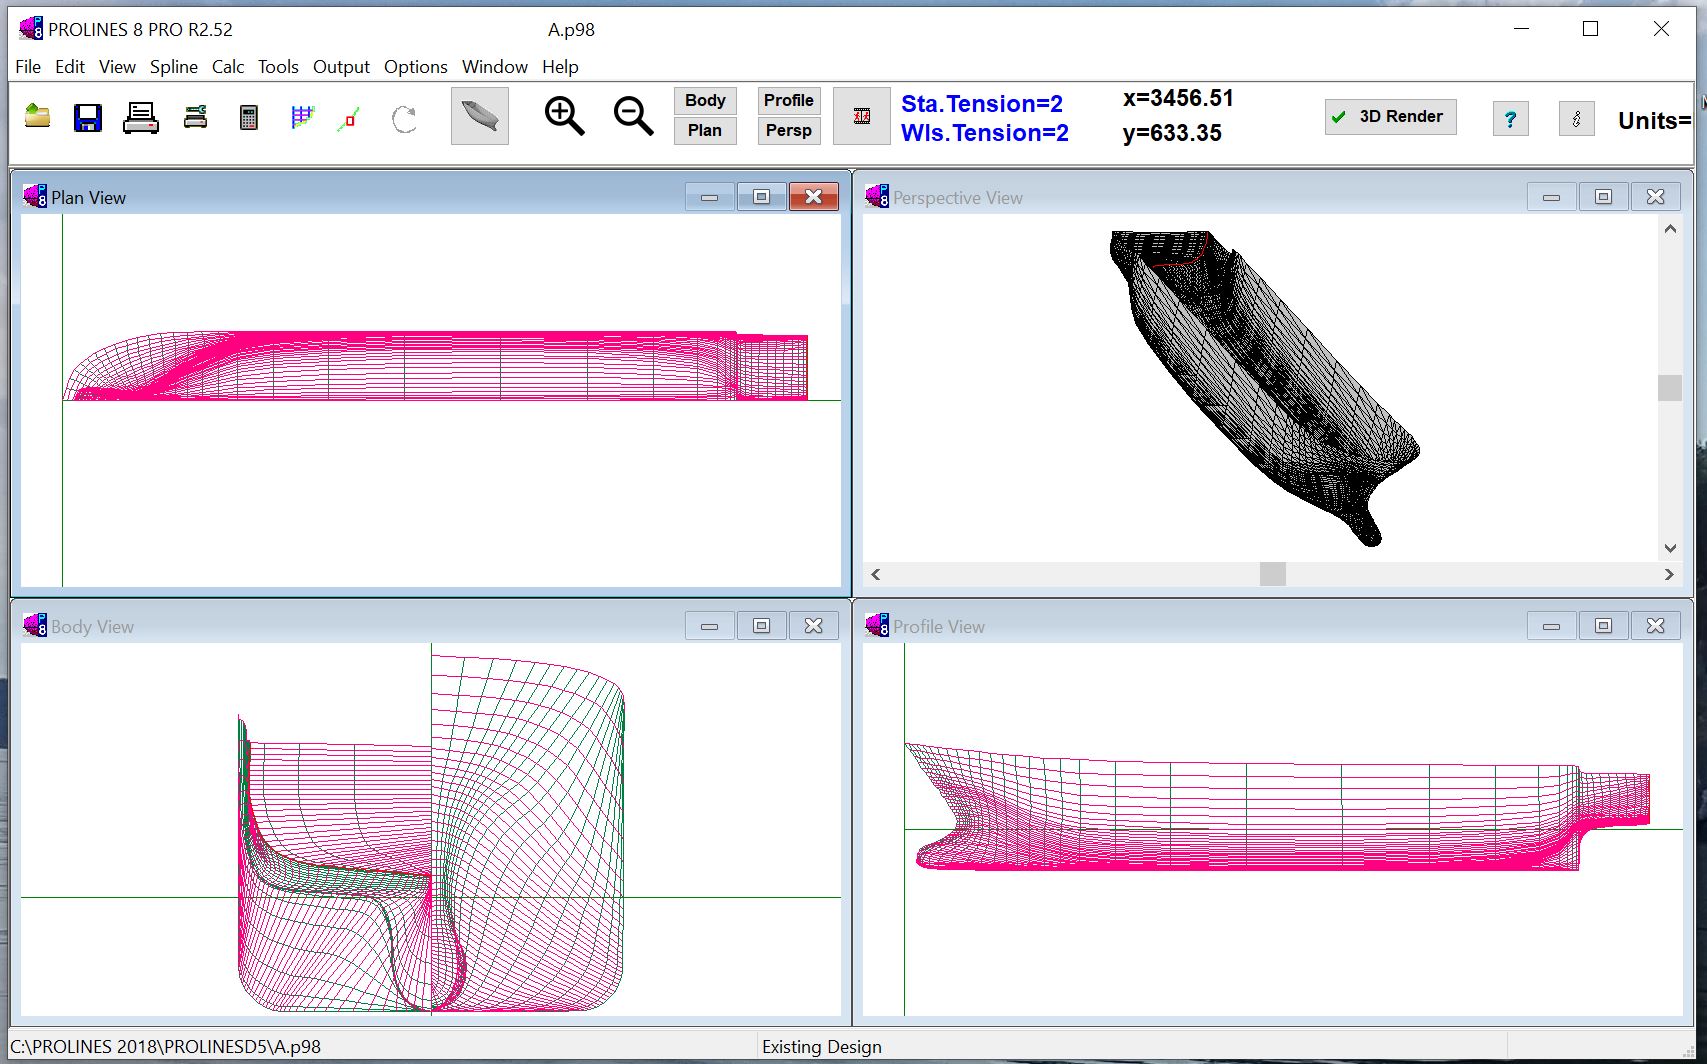Click Plan View window icon
This screenshot has height=1064, width=1707.
(x=35, y=196)
